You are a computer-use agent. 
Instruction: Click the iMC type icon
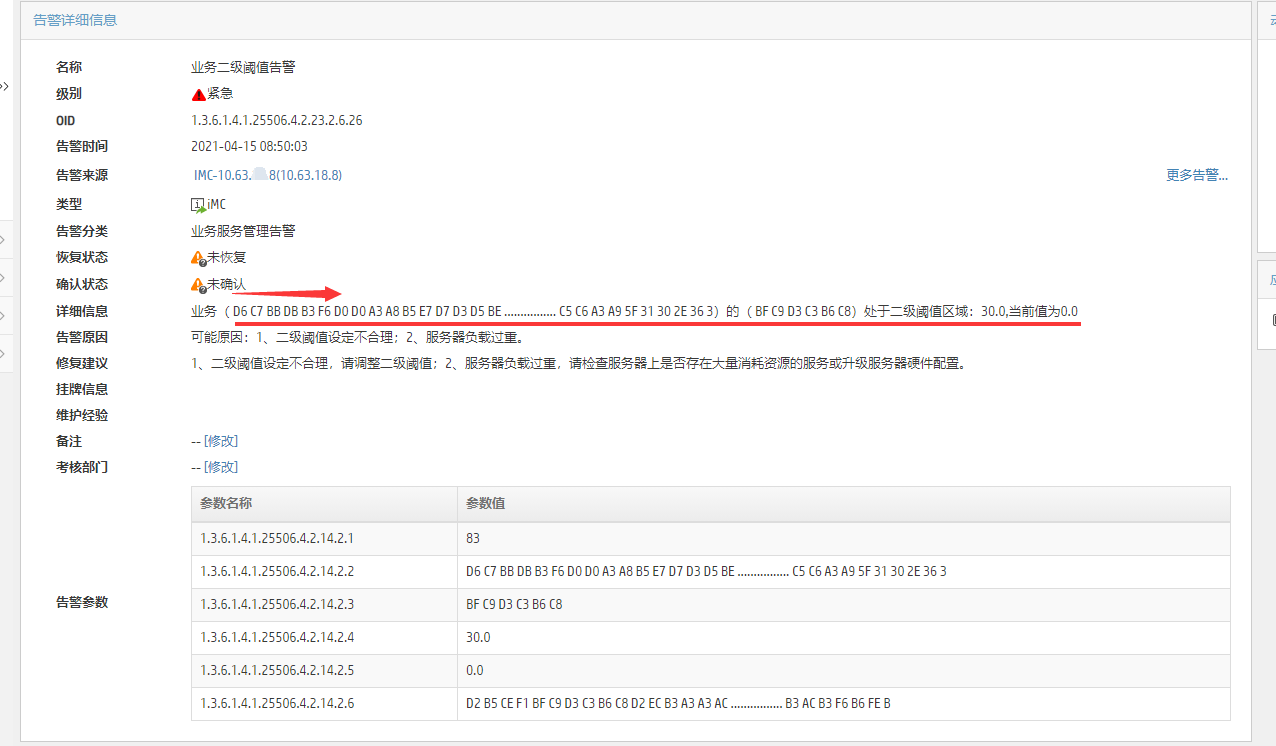coord(198,205)
